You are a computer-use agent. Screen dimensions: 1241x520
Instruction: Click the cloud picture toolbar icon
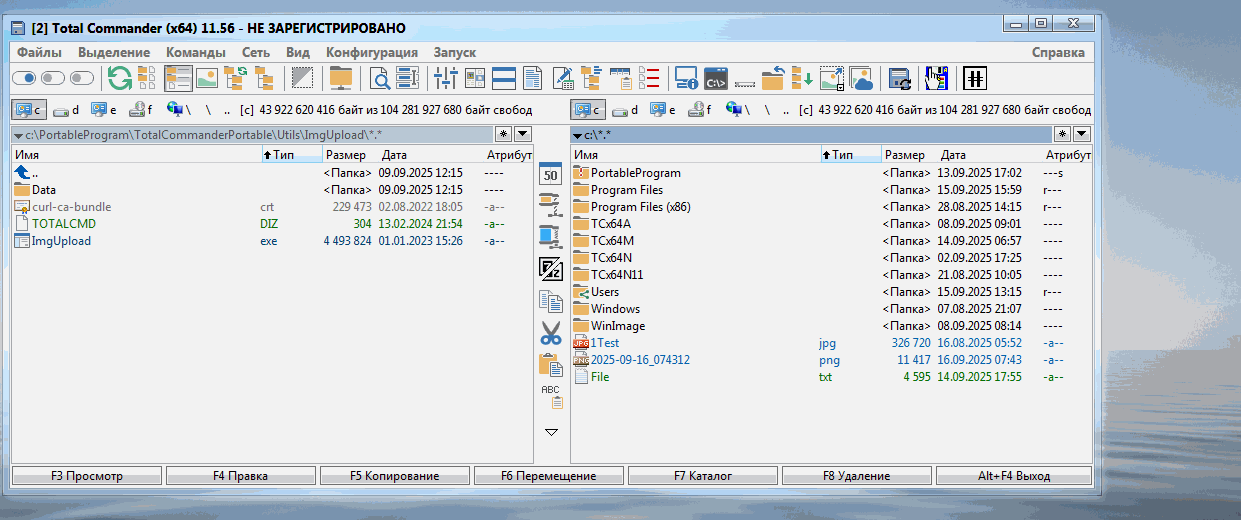coord(861,78)
